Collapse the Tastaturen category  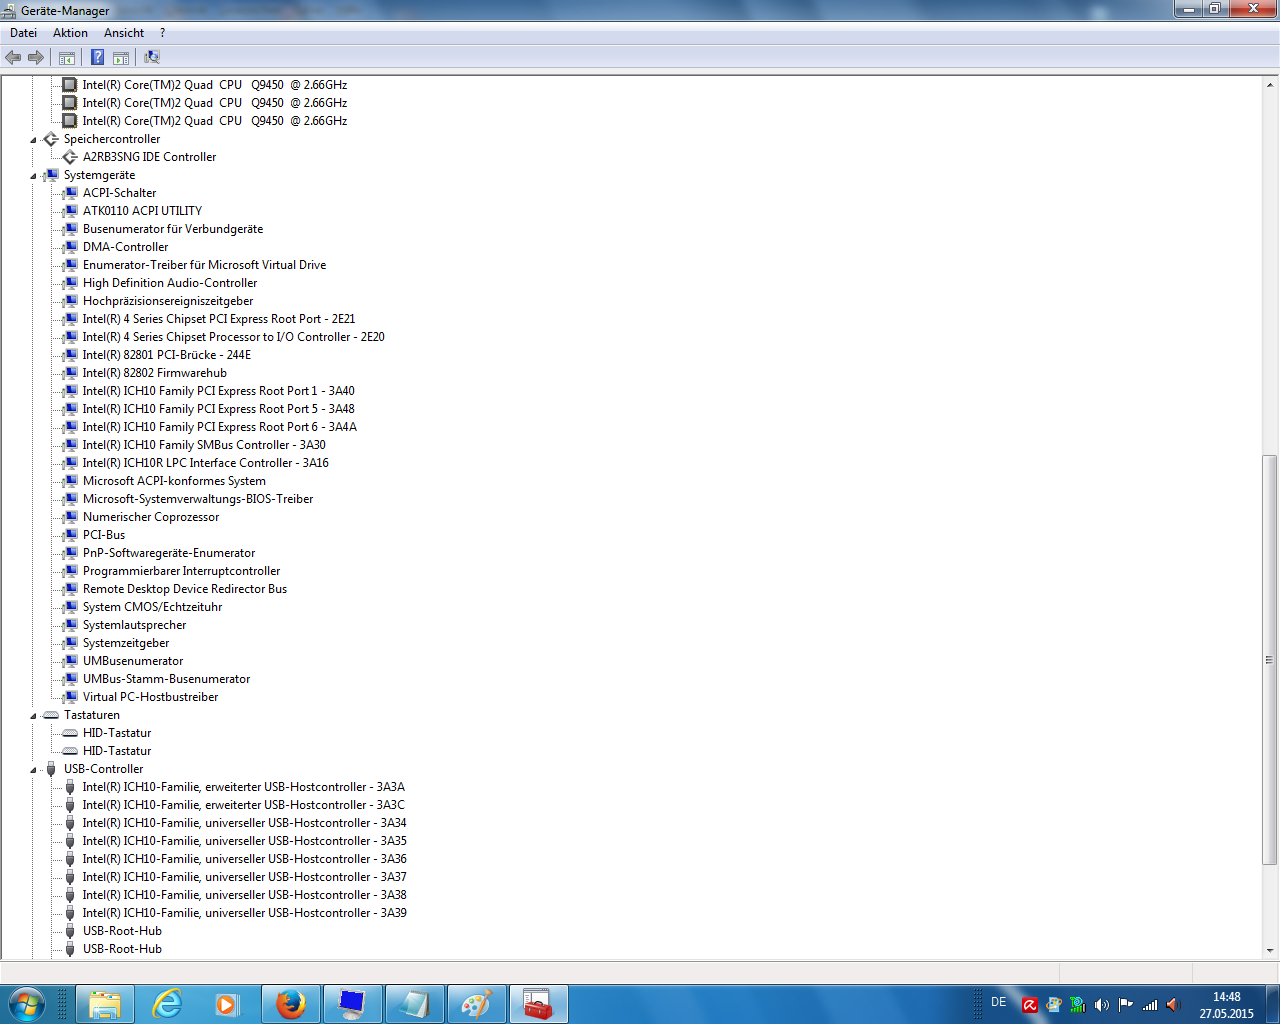(33, 716)
